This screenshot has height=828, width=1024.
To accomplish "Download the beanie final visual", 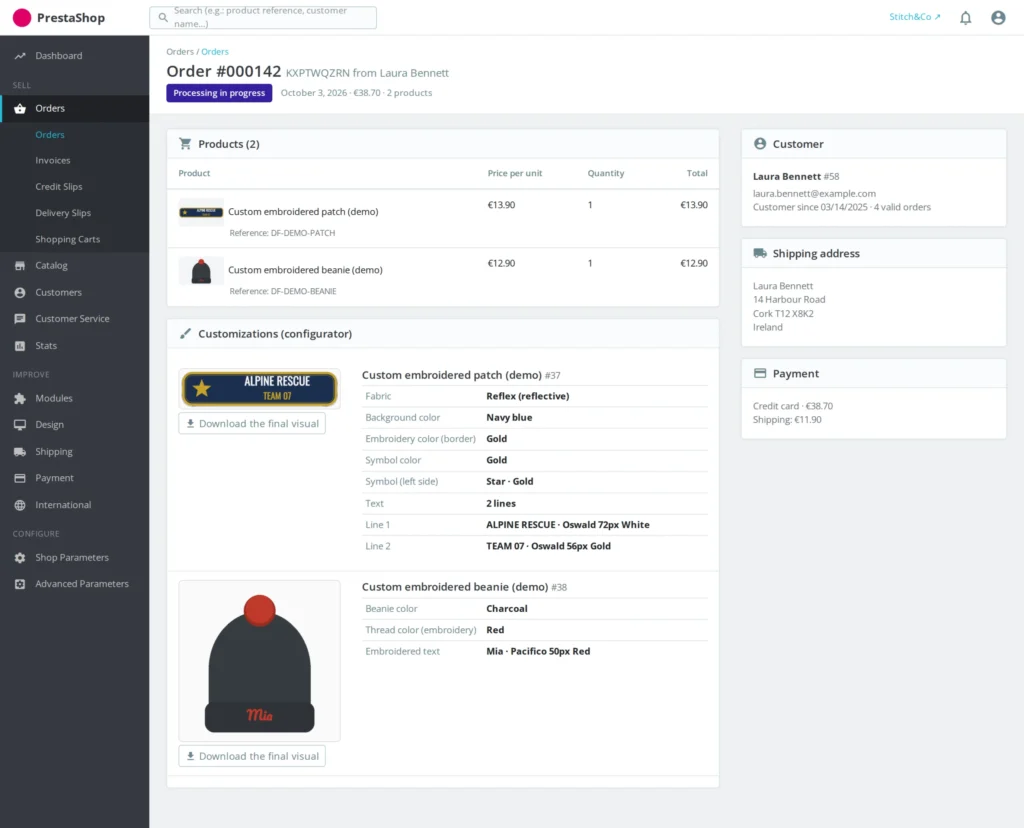I will pos(252,756).
